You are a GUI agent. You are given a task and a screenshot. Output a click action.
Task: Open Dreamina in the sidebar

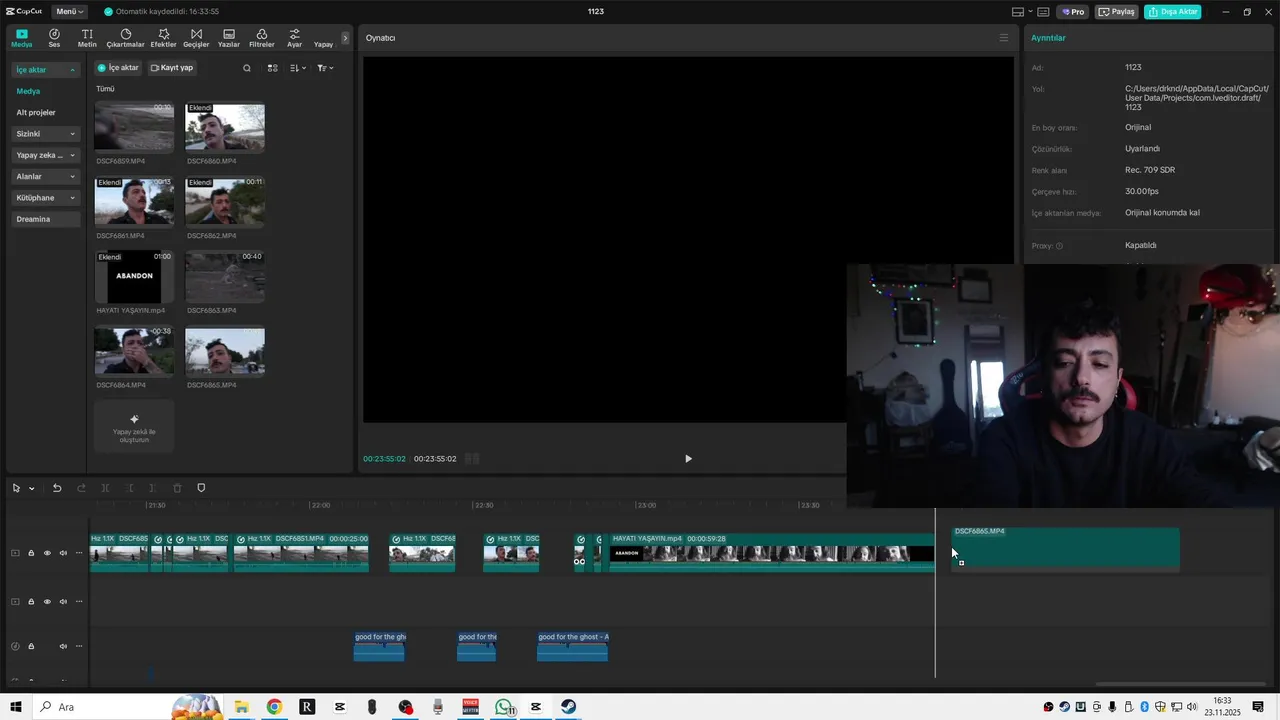pyautogui.click(x=45, y=219)
